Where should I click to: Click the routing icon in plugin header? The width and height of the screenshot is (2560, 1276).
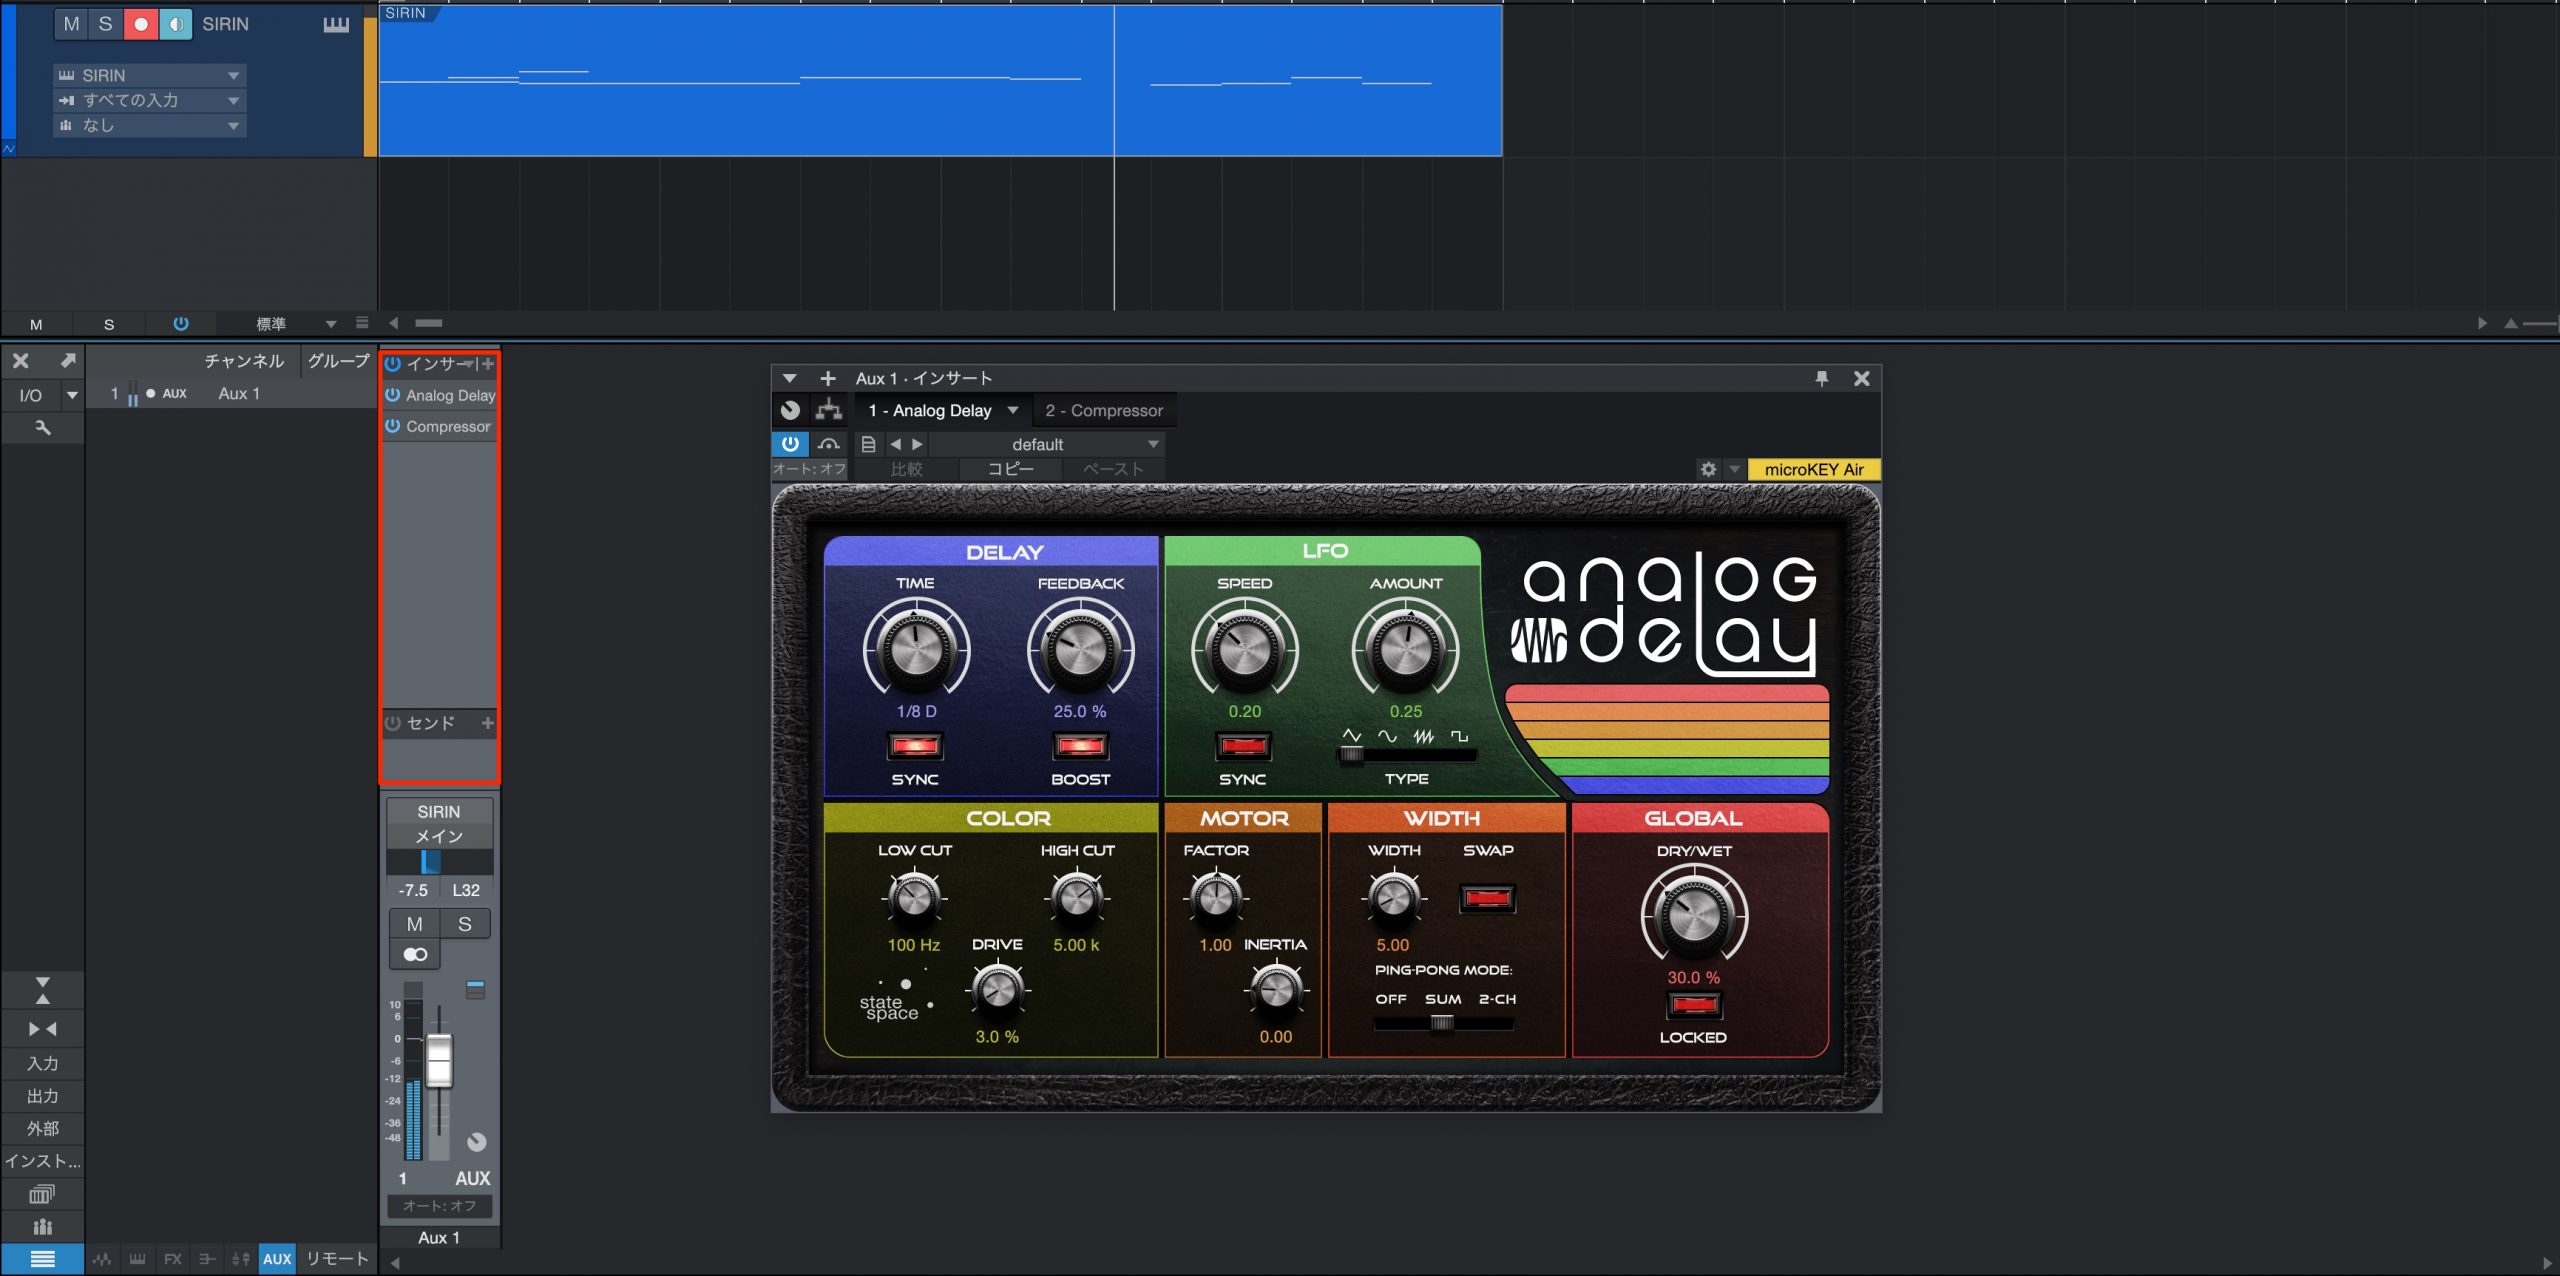(828, 410)
